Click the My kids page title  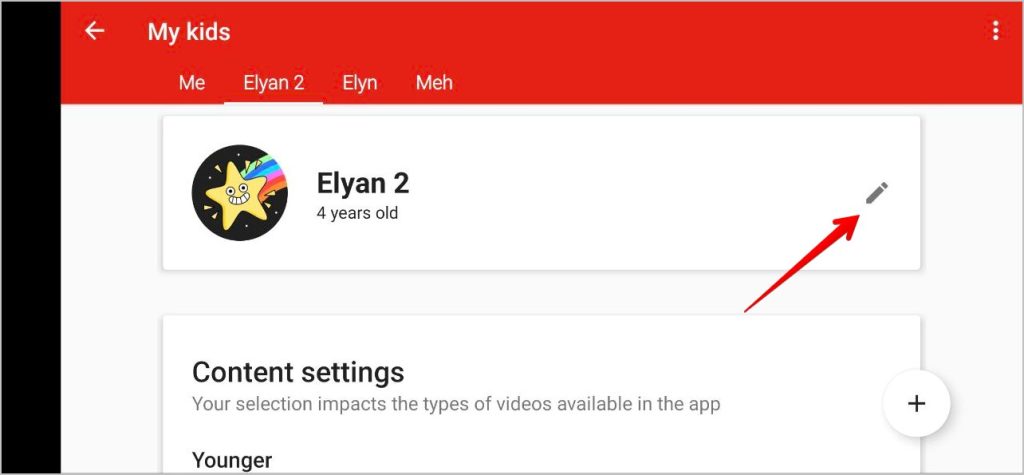[189, 32]
